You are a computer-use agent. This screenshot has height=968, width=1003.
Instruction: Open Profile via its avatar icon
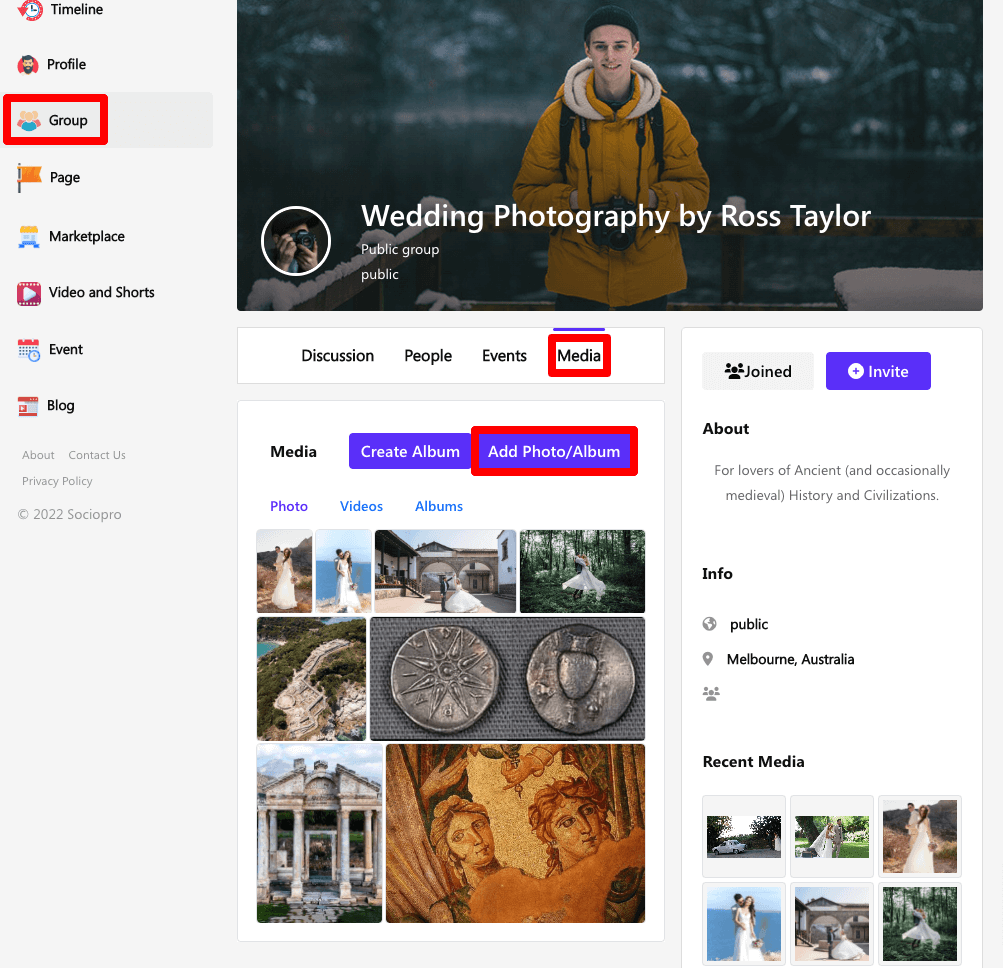click(28, 65)
